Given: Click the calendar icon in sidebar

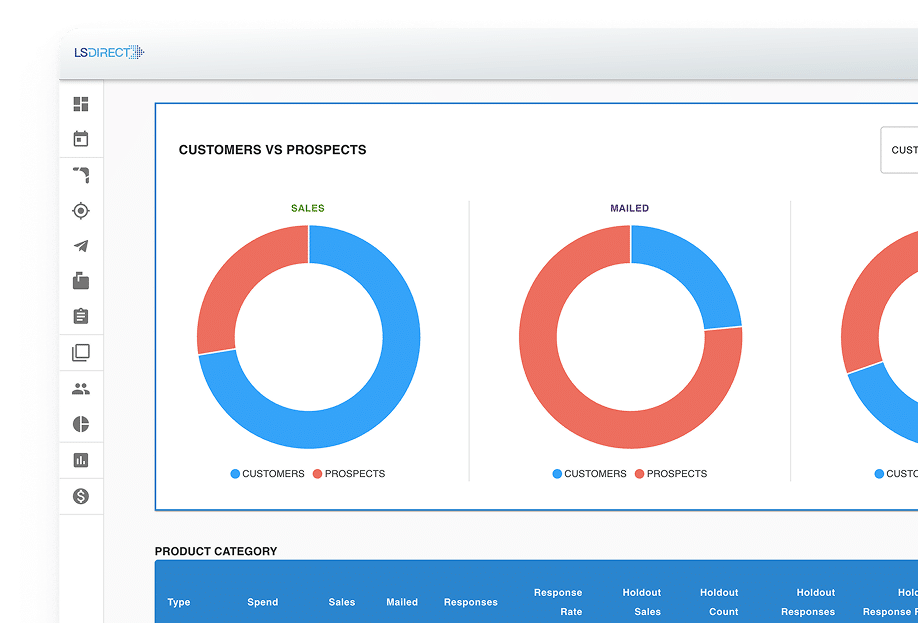Looking at the screenshot, I should point(81,139).
